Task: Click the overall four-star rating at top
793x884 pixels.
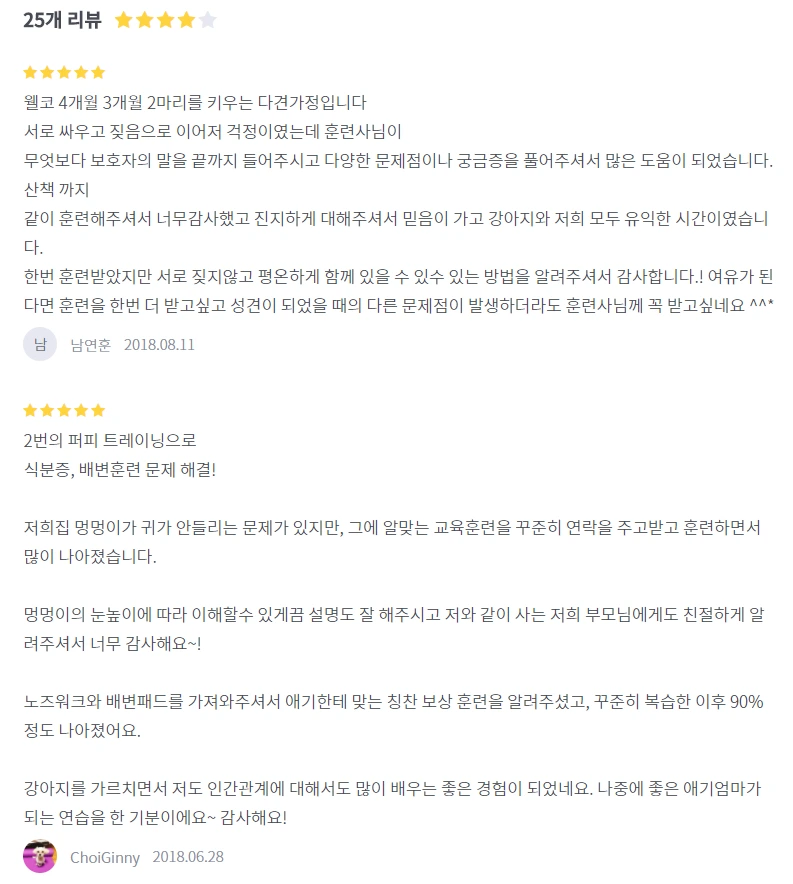Action: [166, 20]
